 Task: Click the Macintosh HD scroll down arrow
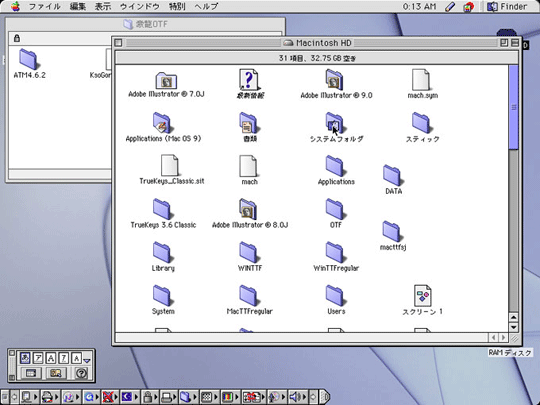click(x=513, y=328)
